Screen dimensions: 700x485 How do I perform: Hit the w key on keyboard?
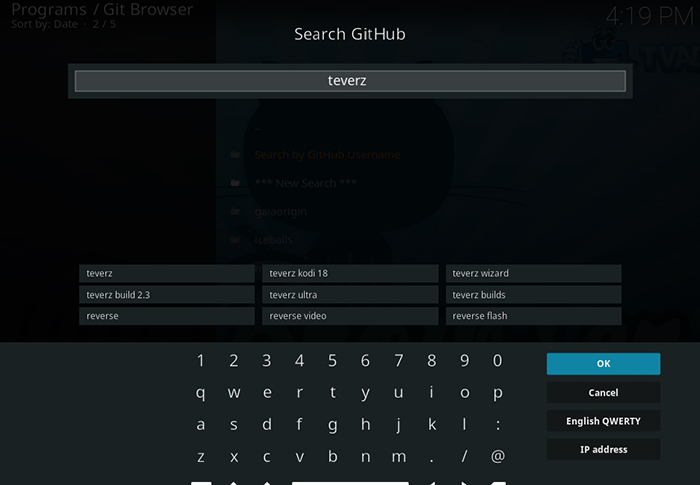tap(234, 393)
